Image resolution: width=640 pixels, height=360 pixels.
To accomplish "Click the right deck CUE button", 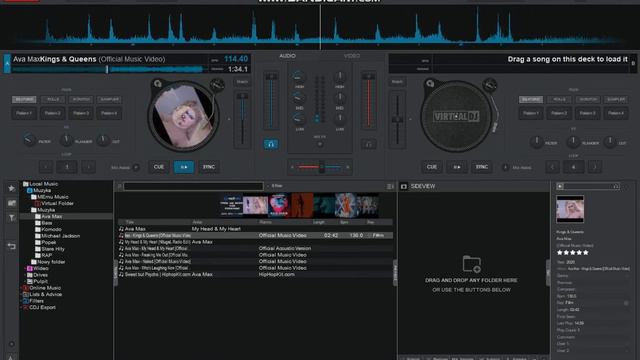I will pos(431,167).
